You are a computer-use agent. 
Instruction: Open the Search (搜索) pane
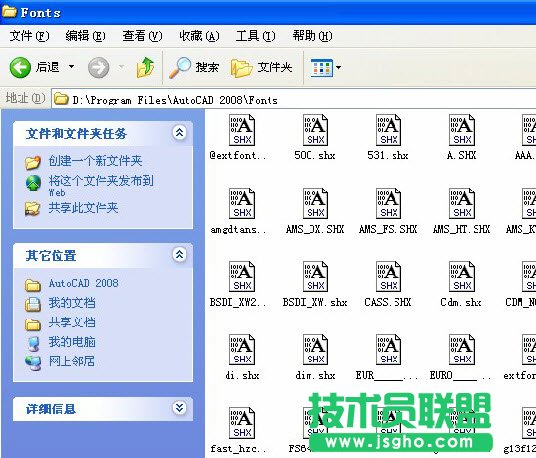(x=194, y=67)
